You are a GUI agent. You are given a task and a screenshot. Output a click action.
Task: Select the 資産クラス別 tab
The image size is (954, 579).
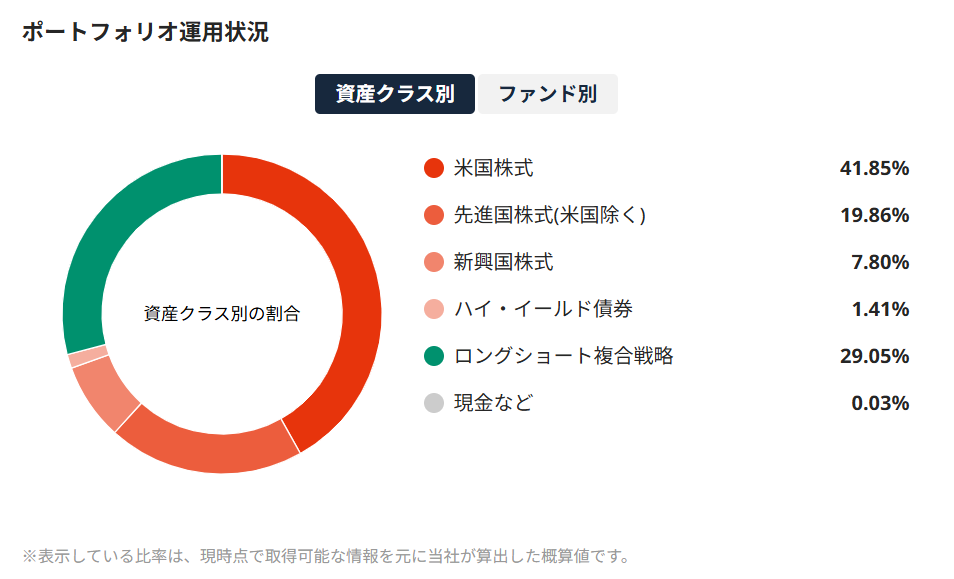[x=392, y=94]
